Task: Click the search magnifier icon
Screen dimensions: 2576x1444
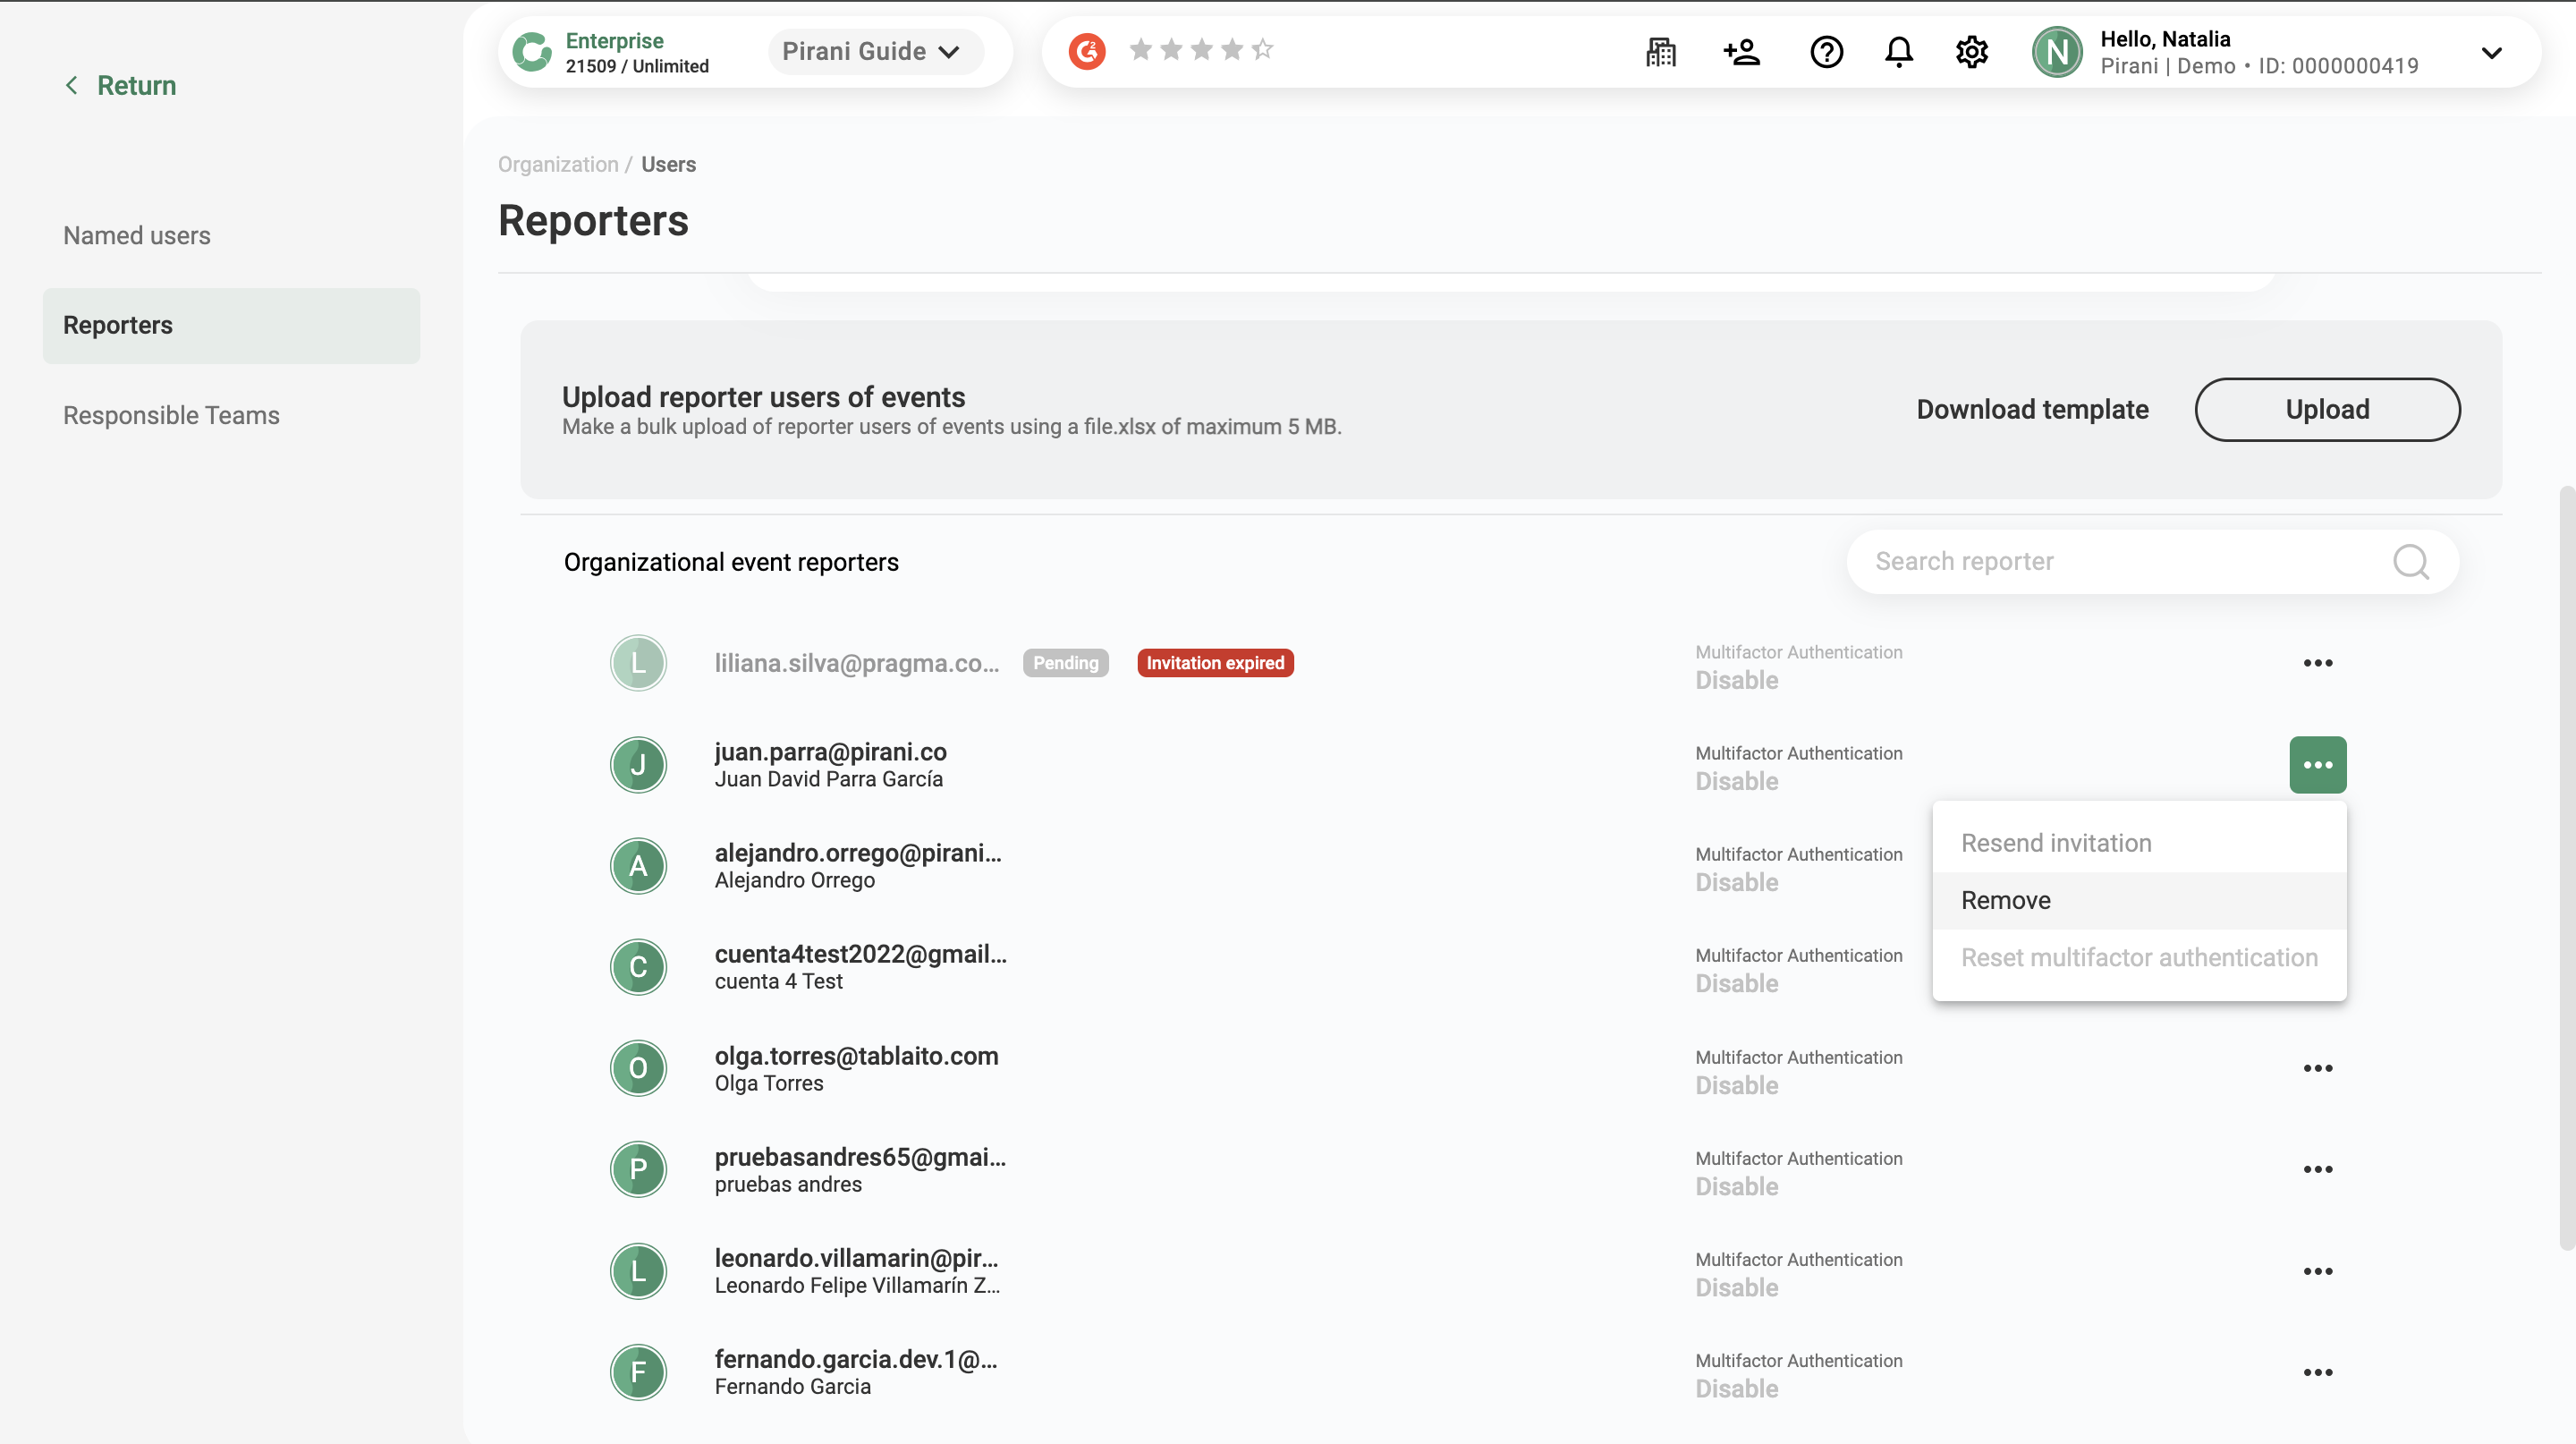Action: coord(2410,562)
